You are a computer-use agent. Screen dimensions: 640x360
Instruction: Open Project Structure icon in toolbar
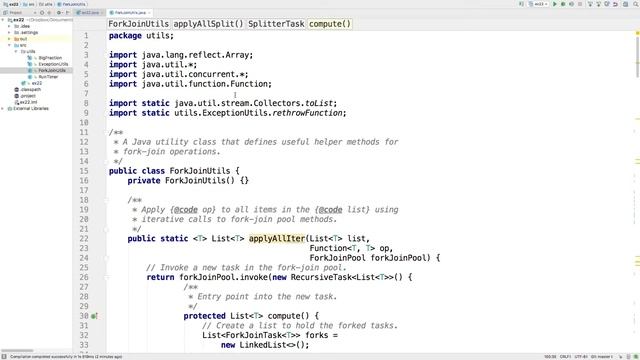[625, 4]
